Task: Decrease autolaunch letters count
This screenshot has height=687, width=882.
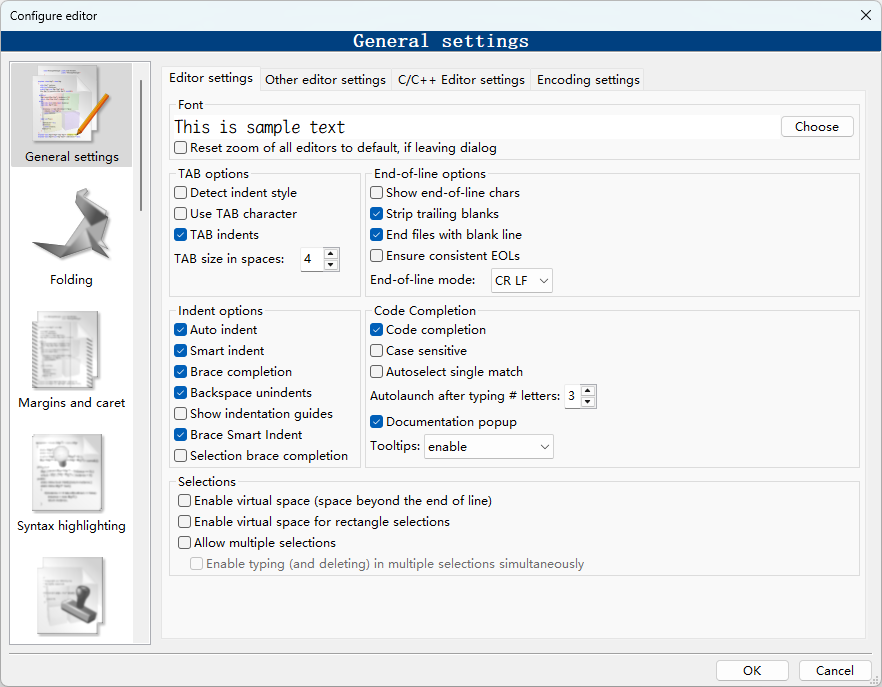Action: [x=588, y=402]
